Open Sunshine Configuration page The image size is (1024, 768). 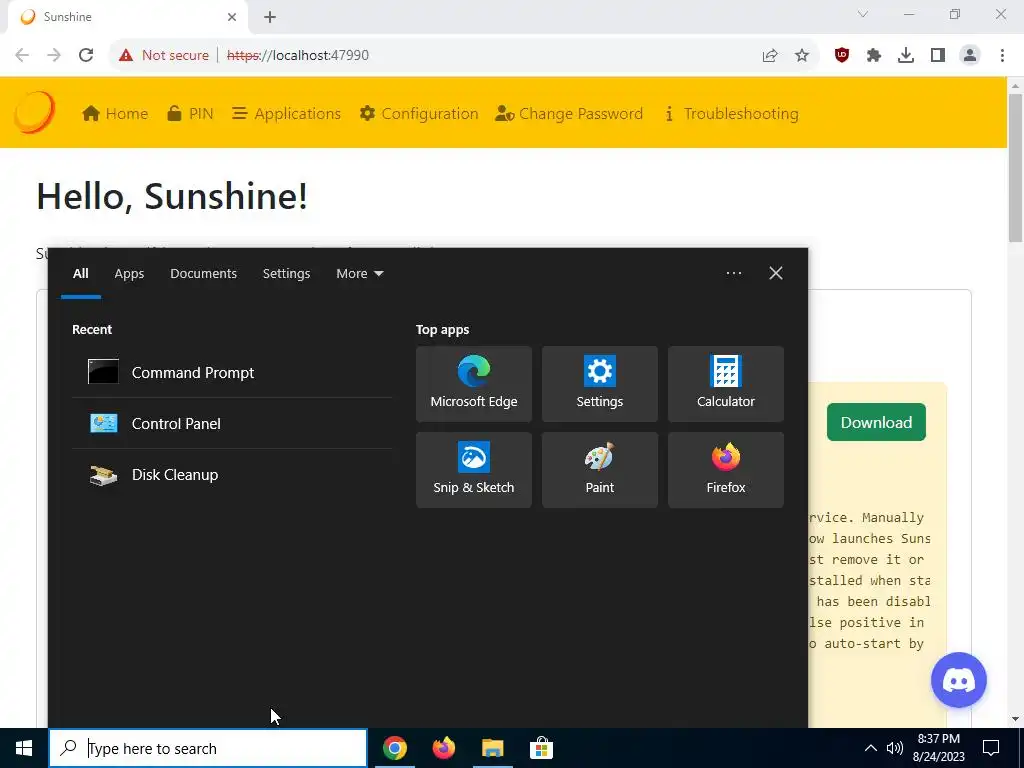pyautogui.click(x=419, y=114)
